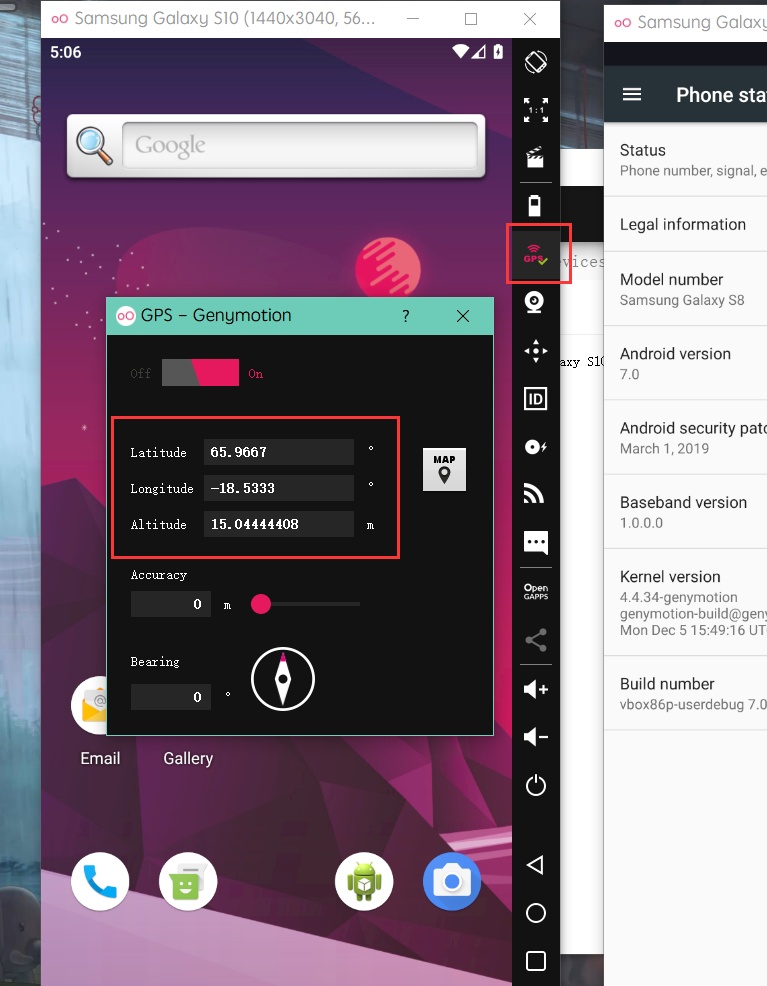This screenshot has width=767, height=986.
Task: Open Legal information in settings list
Action: point(685,224)
